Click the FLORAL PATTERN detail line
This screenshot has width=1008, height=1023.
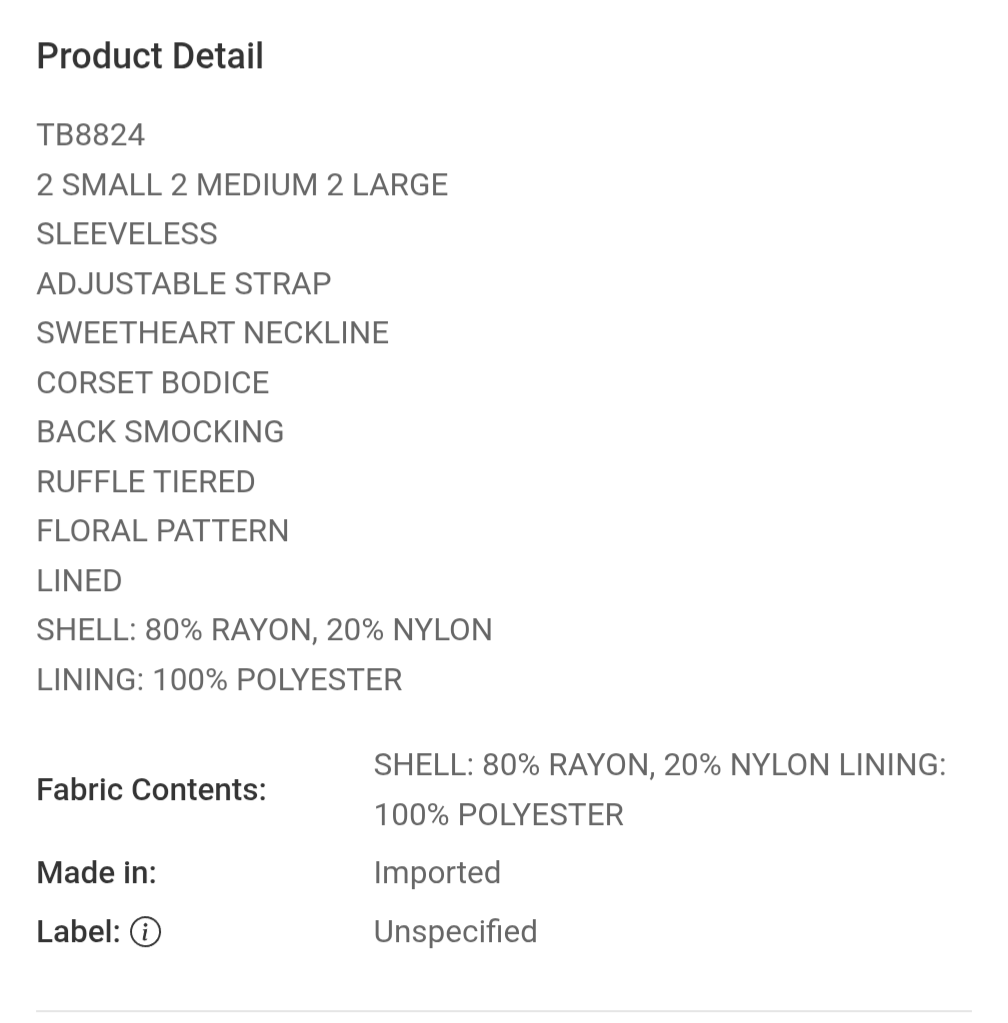tap(162, 530)
